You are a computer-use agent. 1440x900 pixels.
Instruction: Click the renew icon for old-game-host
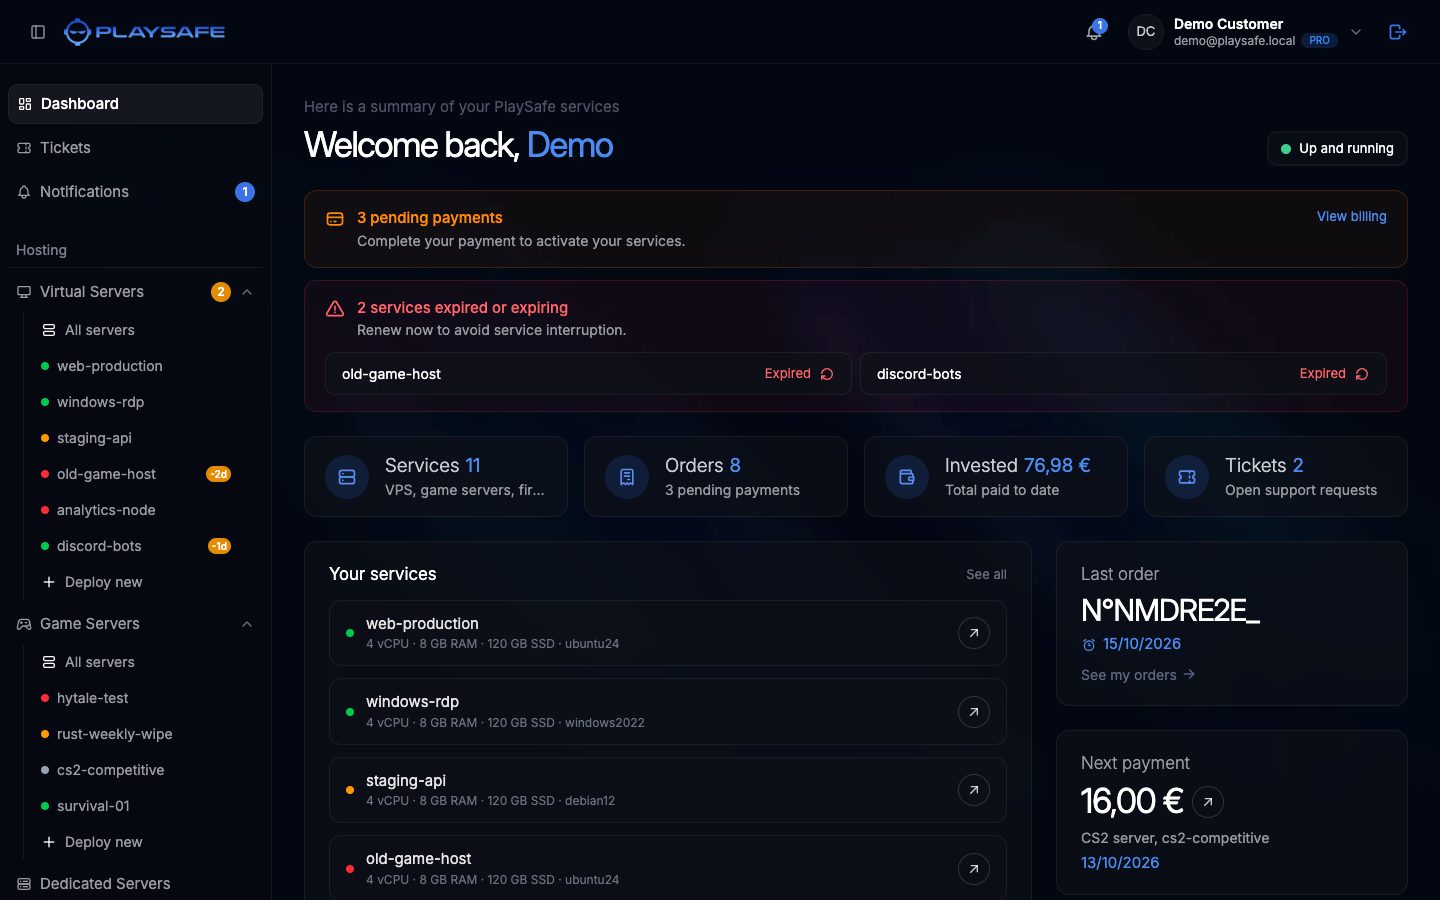pyautogui.click(x=827, y=374)
